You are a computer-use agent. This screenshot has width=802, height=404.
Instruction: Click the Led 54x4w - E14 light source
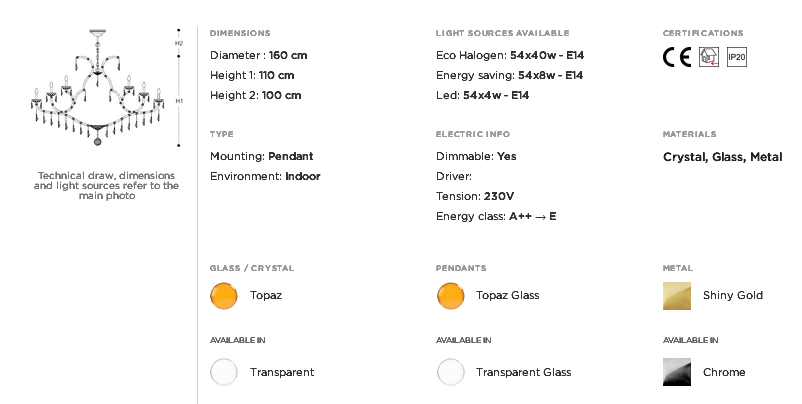click(482, 95)
